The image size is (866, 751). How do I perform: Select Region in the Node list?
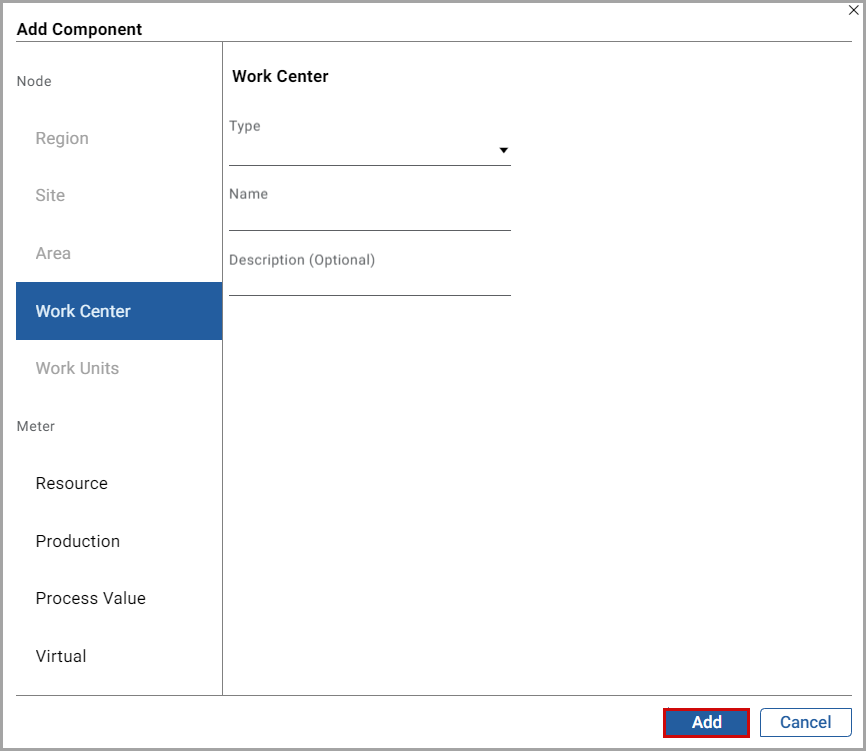[x=62, y=138]
